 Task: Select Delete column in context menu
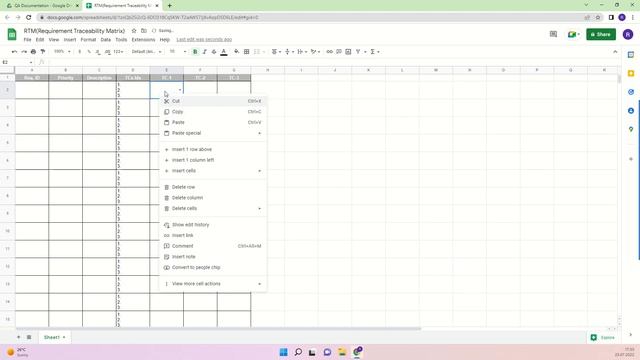click(x=213, y=198)
